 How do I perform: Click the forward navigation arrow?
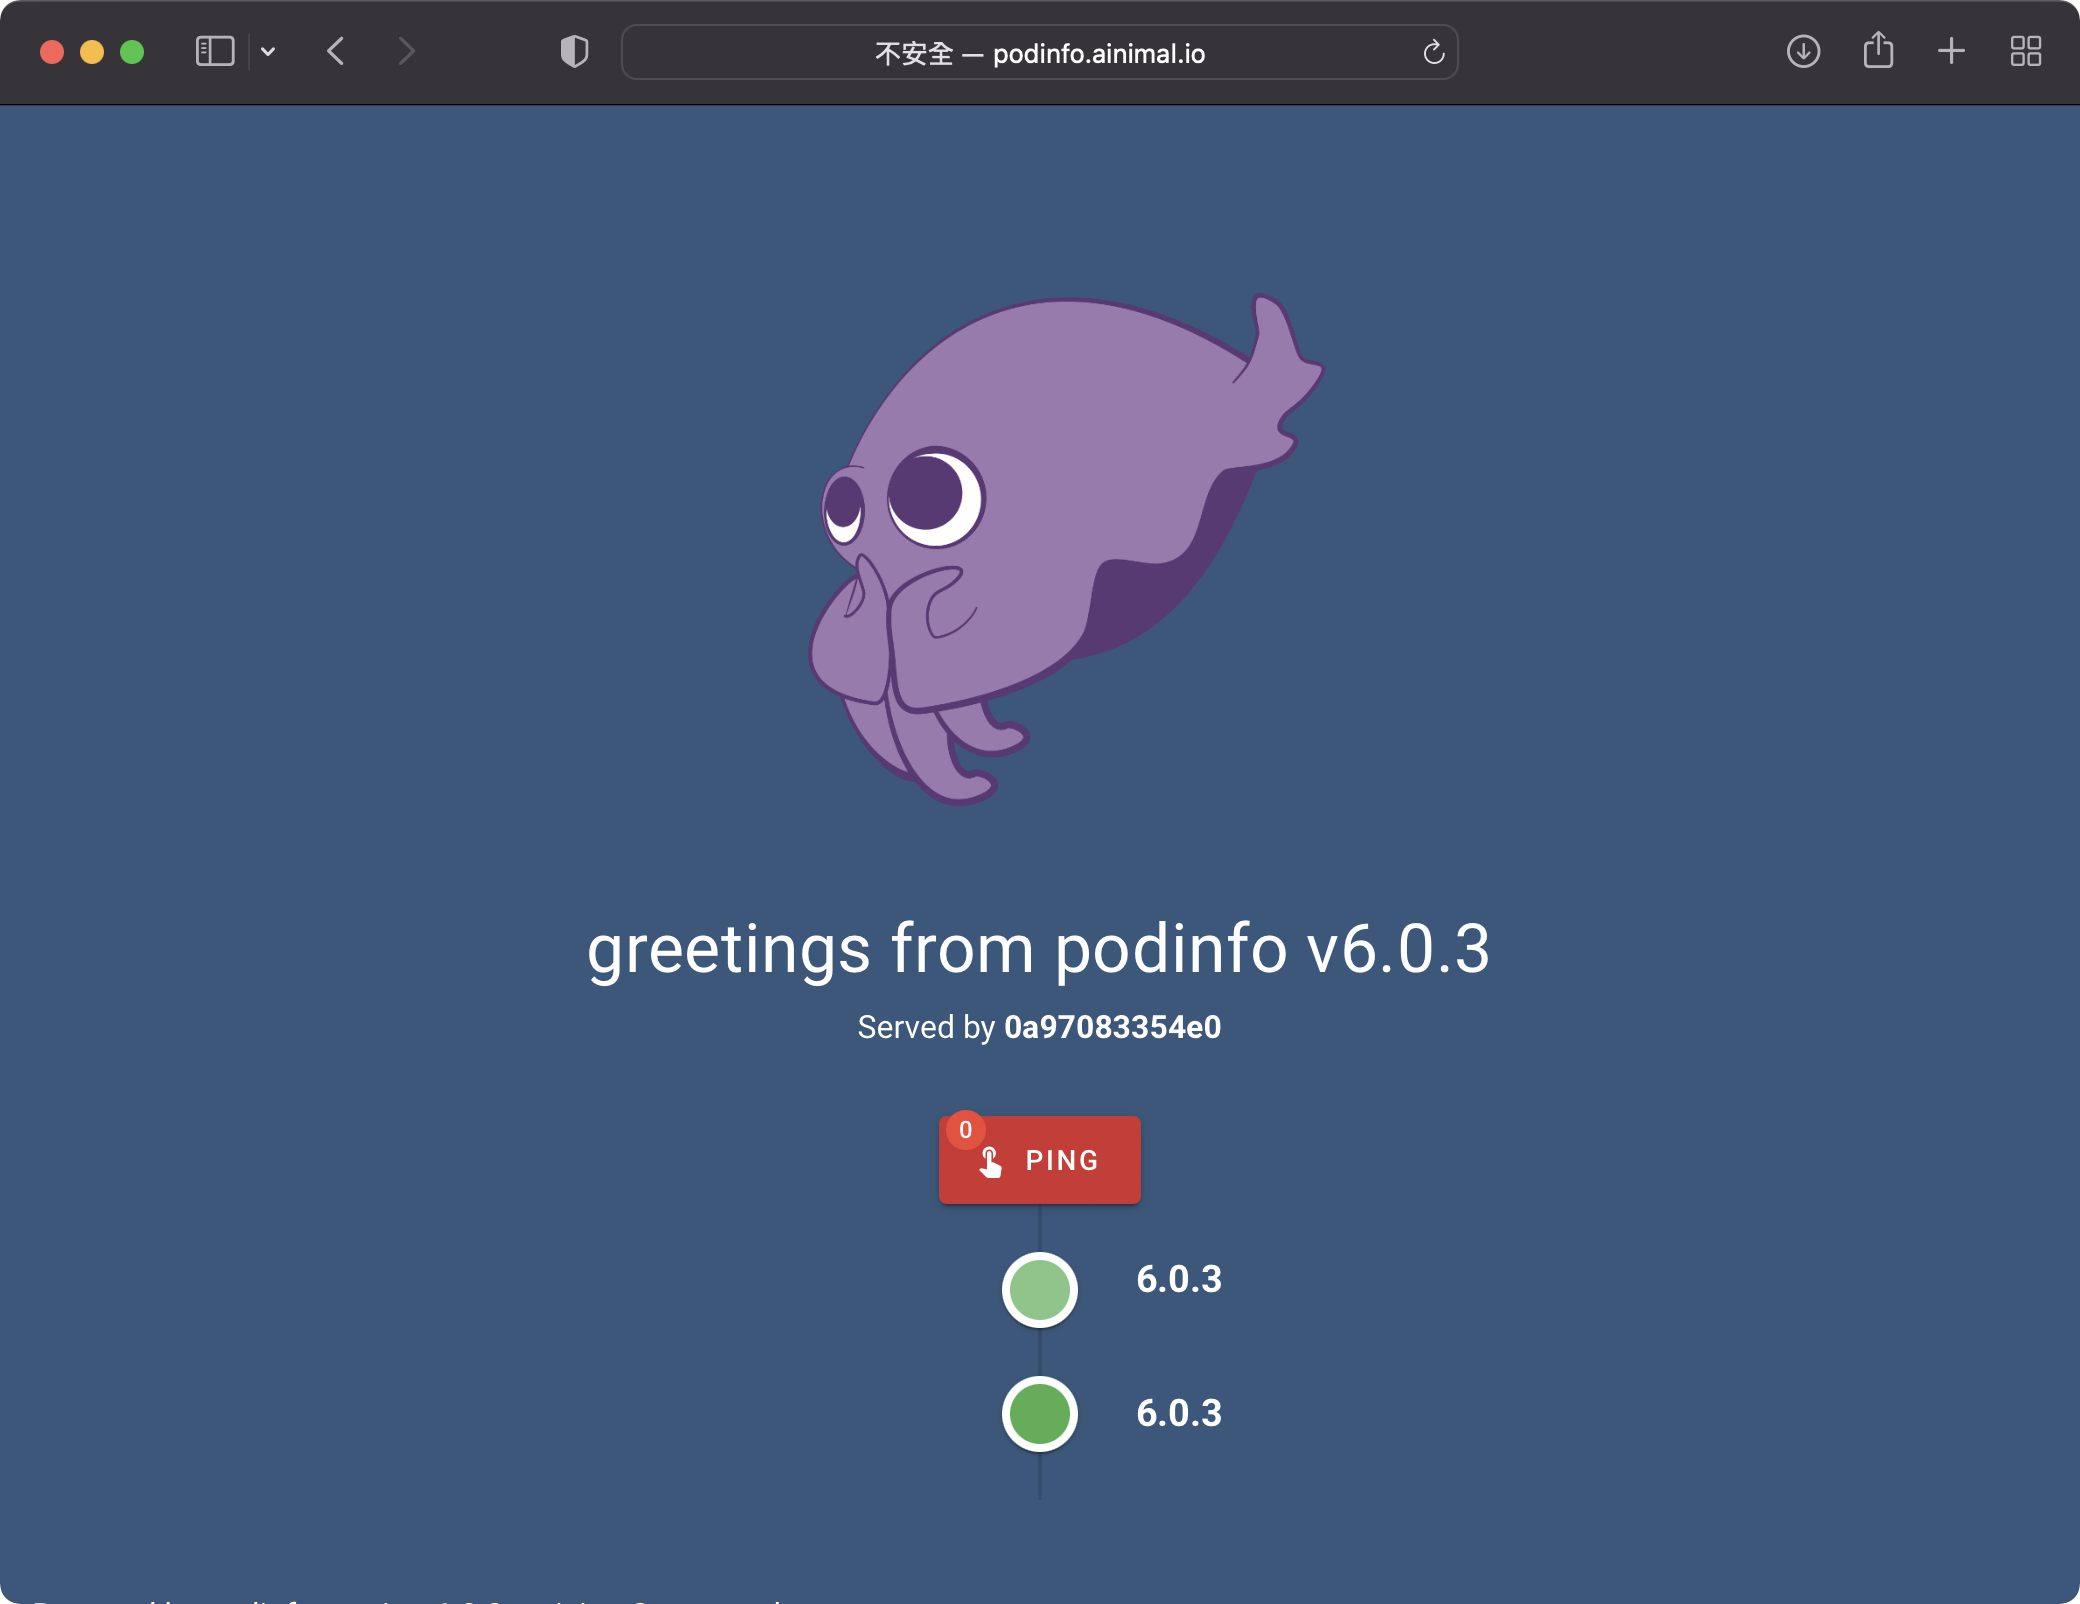[405, 51]
